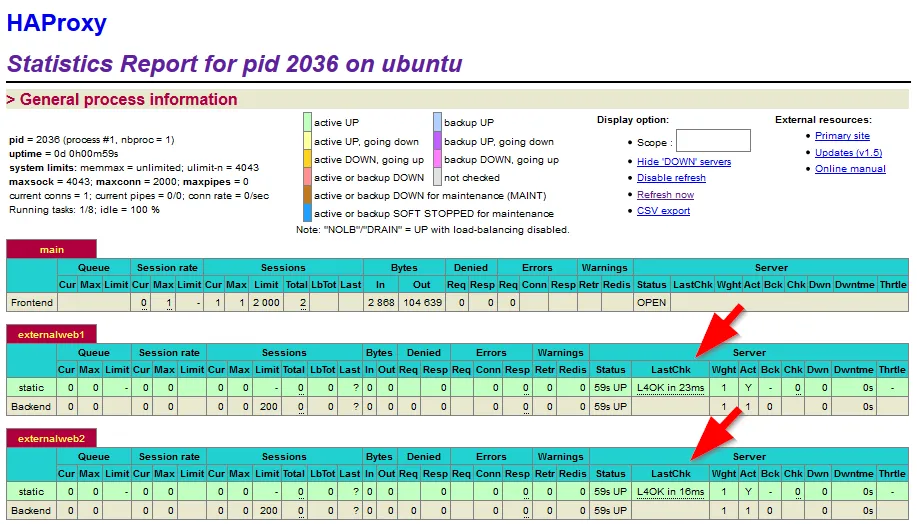Click Hide 'DOWN' servers link
The height and width of the screenshot is (524, 917).
(x=684, y=162)
